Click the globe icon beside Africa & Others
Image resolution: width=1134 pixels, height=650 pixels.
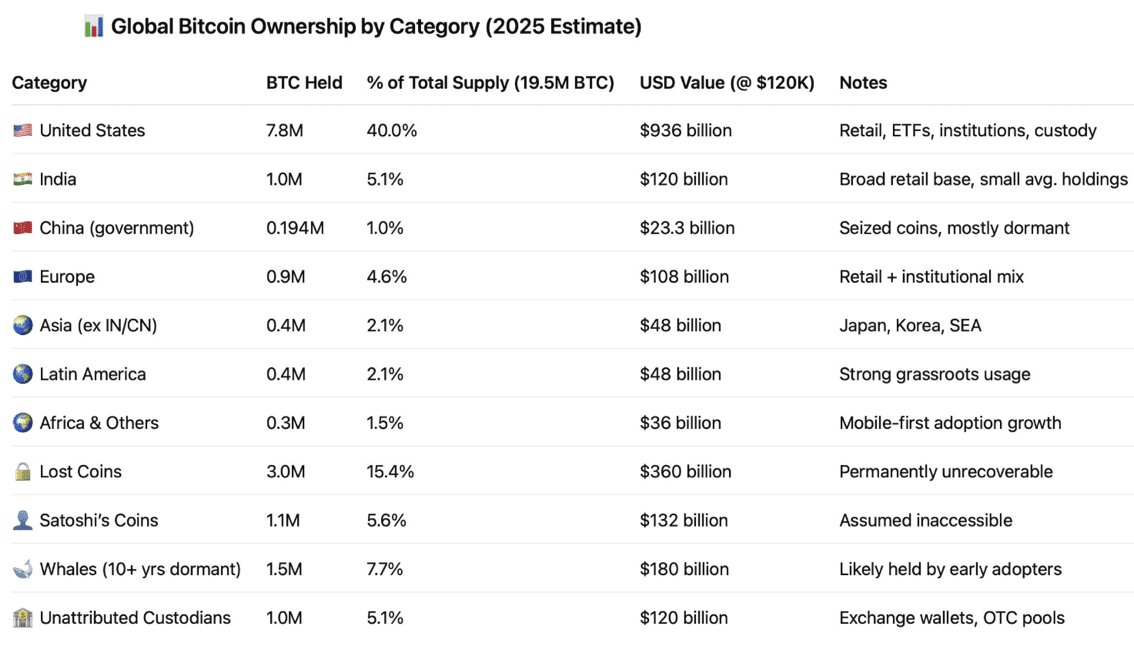click(22, 423)
